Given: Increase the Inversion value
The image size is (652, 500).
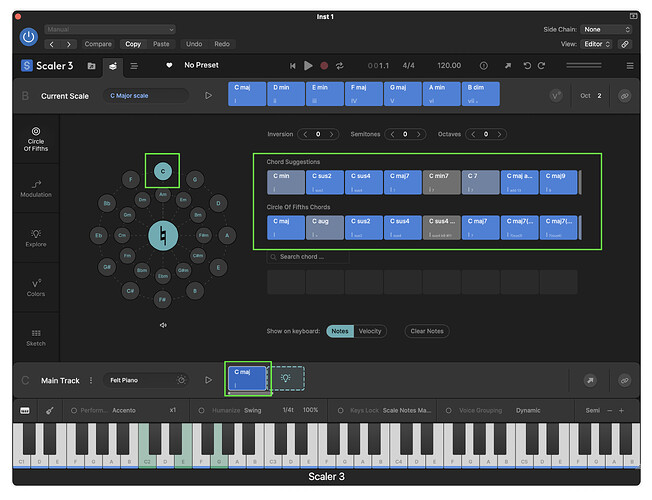Looking at the screenshot, I should pos(331,134).
